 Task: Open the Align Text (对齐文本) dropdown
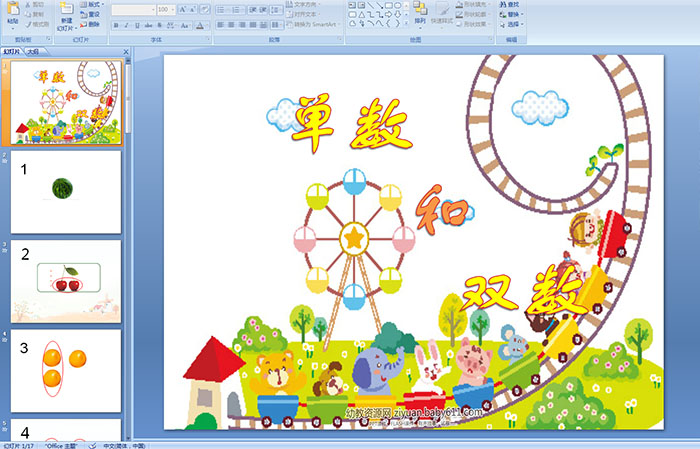coord(304,14)
